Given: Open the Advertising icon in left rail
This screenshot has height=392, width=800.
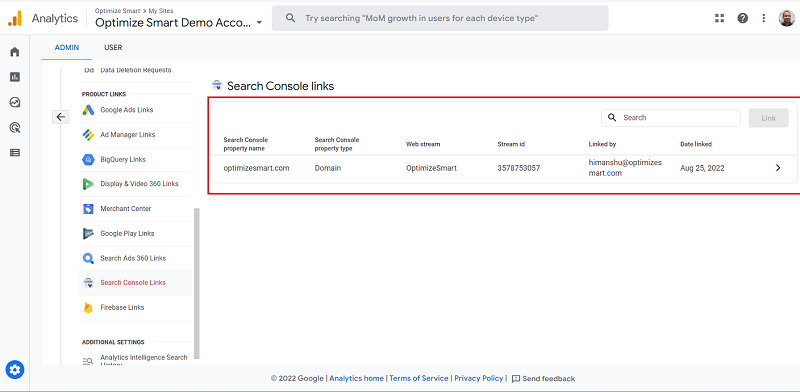Looking at the screenshot, I should [x=15, y=127].
